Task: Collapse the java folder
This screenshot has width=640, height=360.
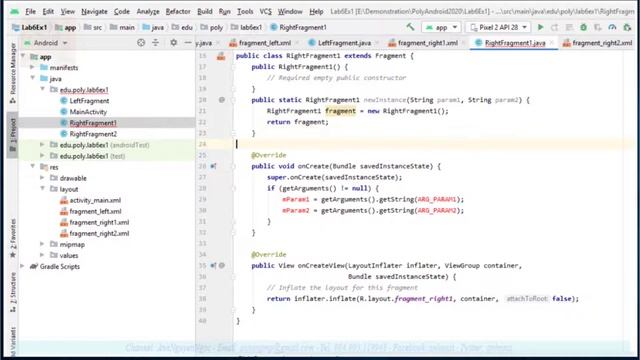Action: click(33, 78)
